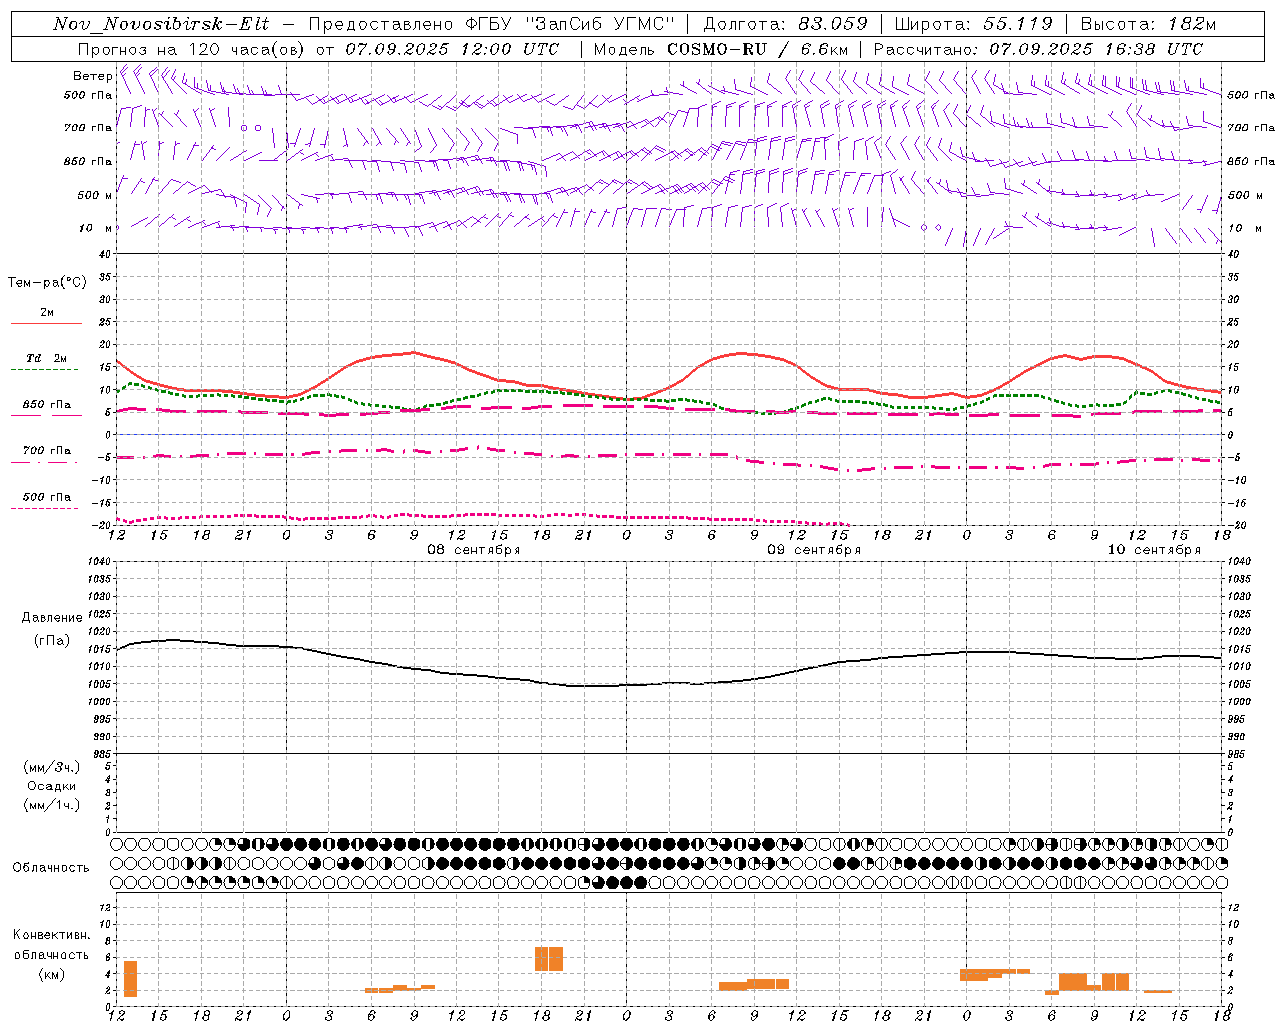Click the 'Рассчитано: 07.09.2025 16:38 UTC' timestamp
Image resolution: width=1280 pixels, height=1024 pixels.
click(1038, 49)
